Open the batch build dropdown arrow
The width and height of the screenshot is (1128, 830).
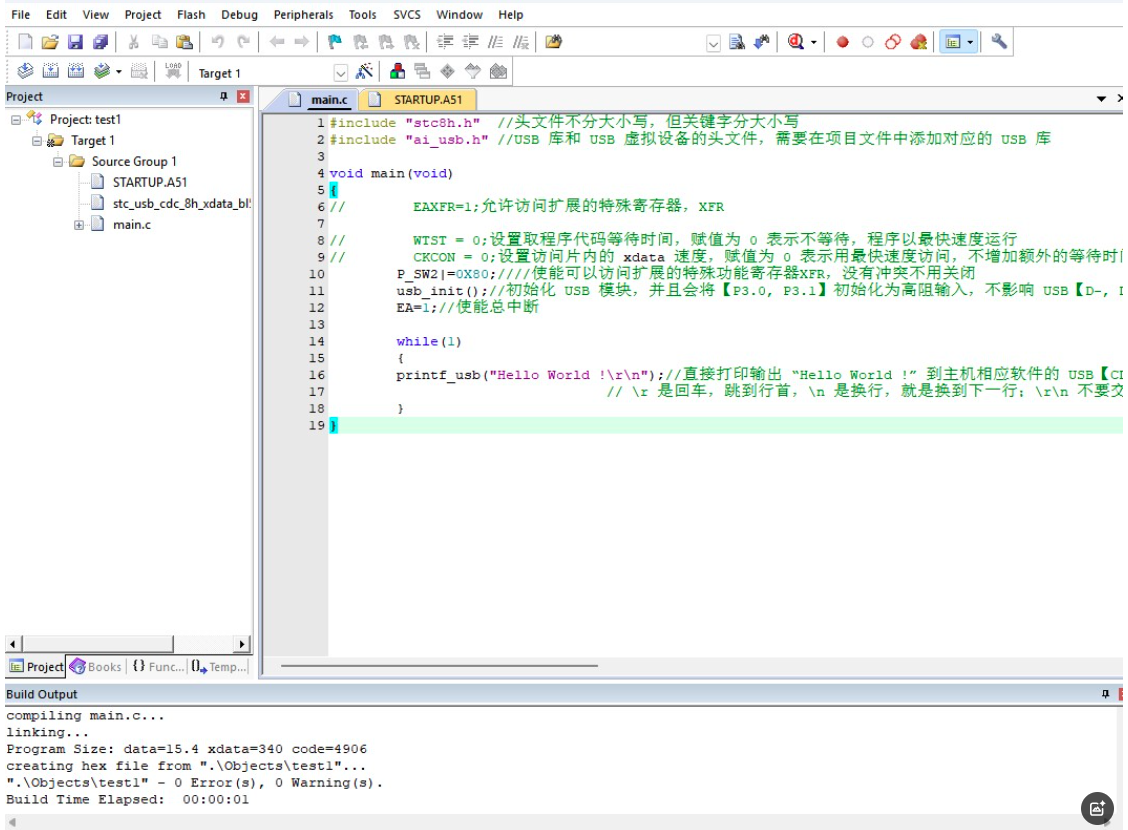click(119, 72)
